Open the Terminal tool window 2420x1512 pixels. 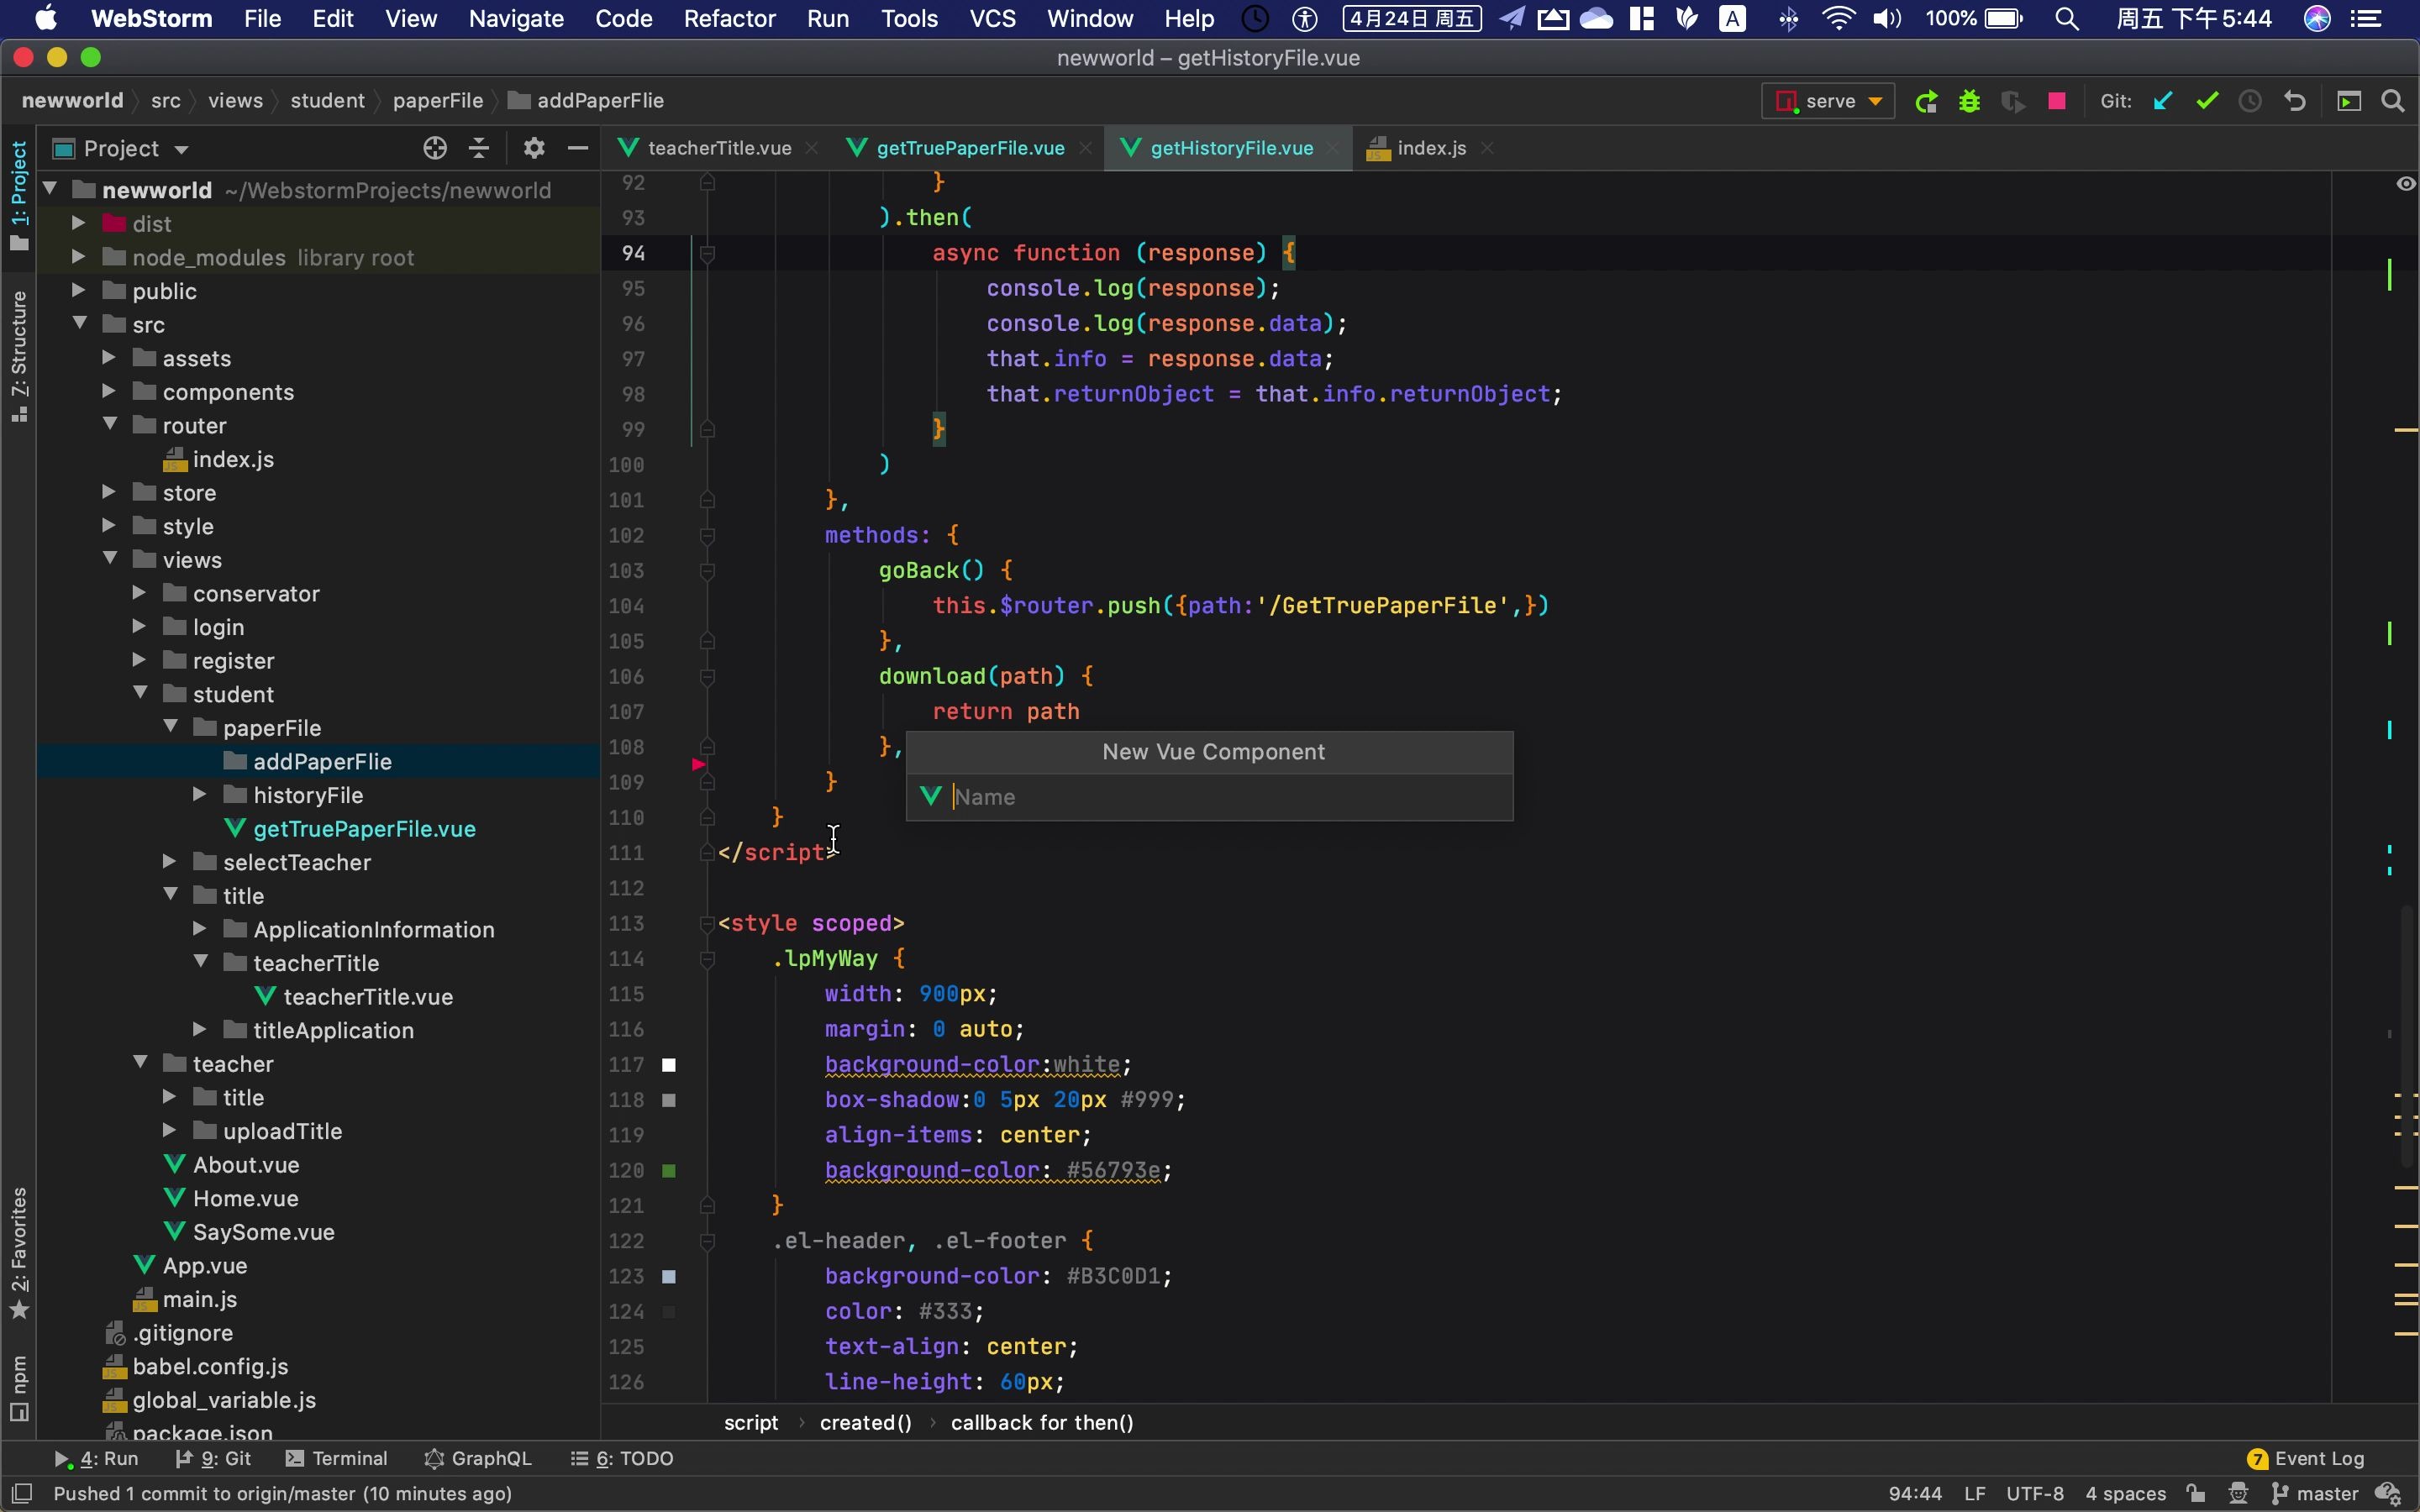336,1459
